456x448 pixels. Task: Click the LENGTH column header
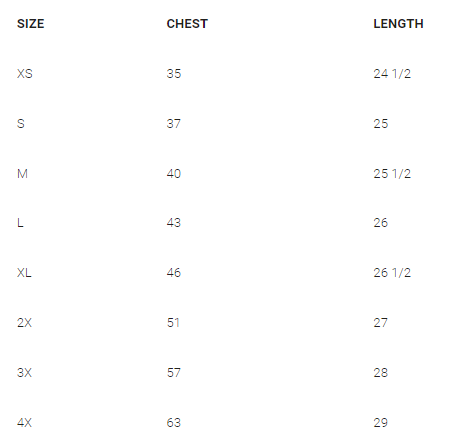pos(398,24)
